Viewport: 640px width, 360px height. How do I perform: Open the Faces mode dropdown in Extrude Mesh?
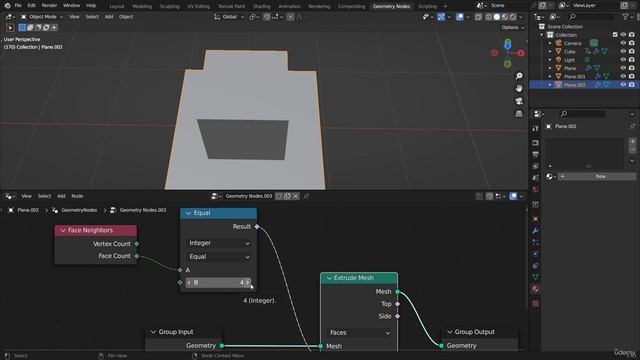point(359,333)
